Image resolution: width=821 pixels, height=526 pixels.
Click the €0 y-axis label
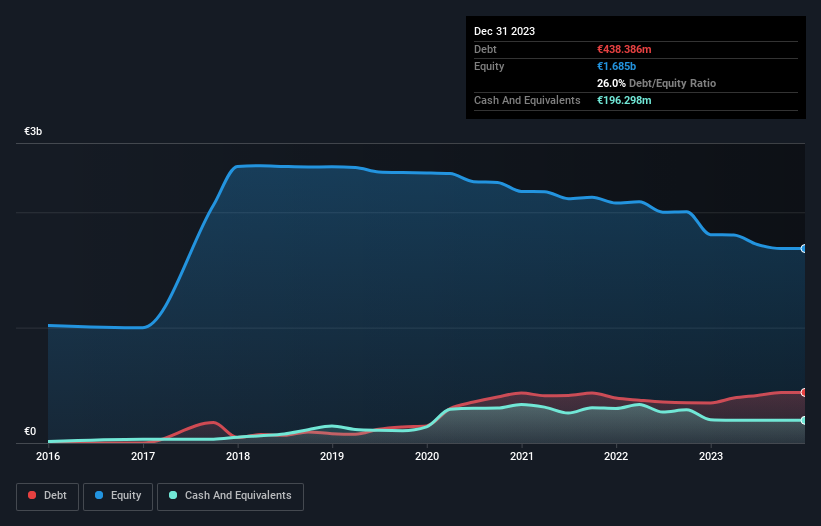coord(30,431)
